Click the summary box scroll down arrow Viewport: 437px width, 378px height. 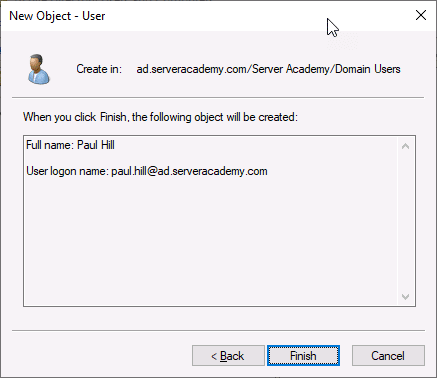406,296
